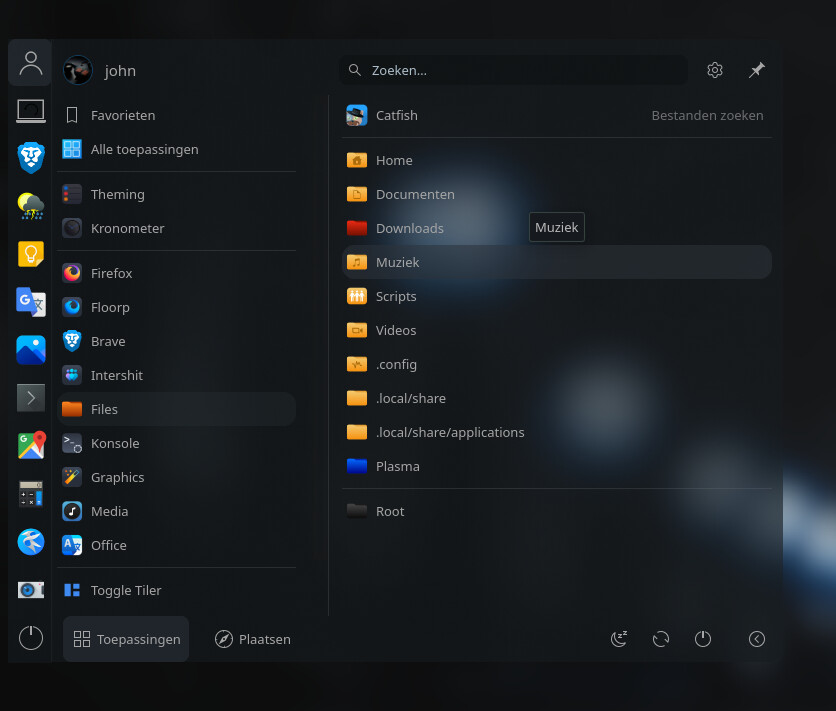836x711 pixels.
Task: Open the Favorieten category
Action: coord(176,115)
